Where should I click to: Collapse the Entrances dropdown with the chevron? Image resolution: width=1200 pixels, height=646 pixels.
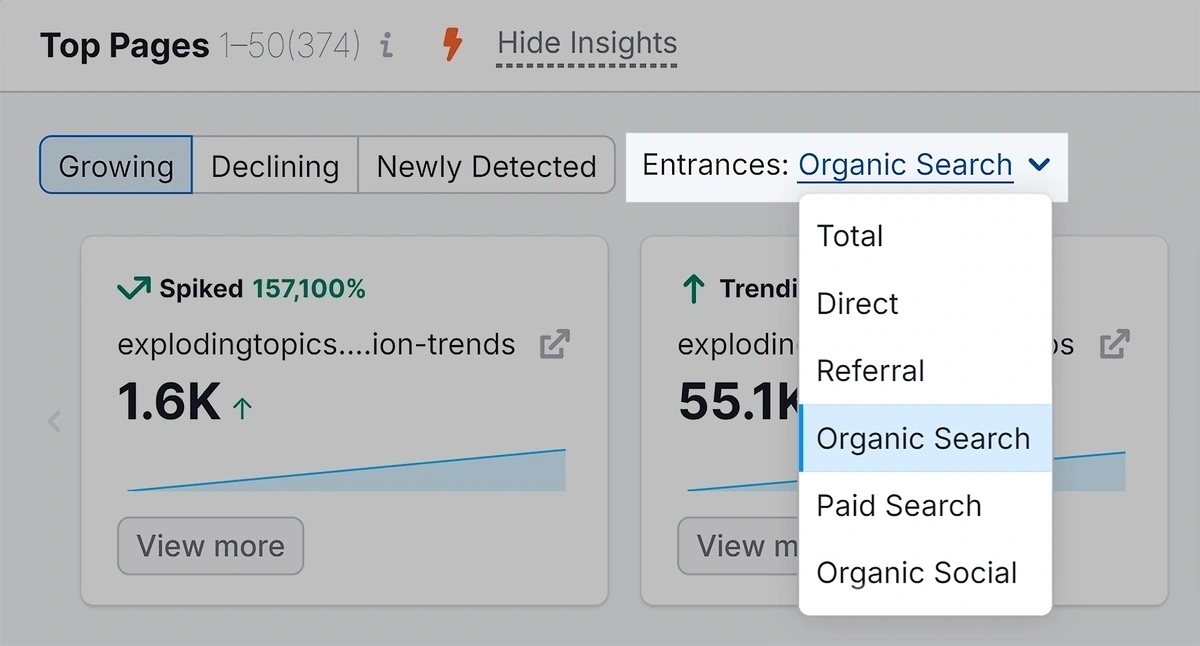pyautogui.click(x=1038, y=164)
